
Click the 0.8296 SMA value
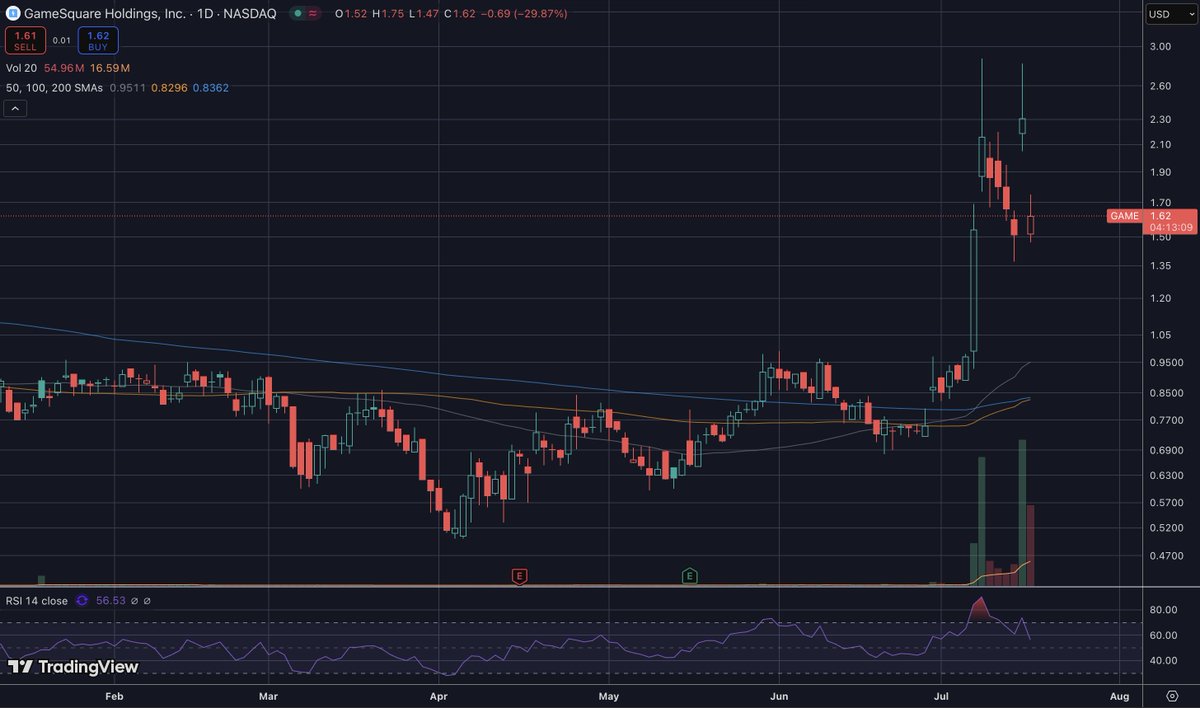click(x=167, y=88)
